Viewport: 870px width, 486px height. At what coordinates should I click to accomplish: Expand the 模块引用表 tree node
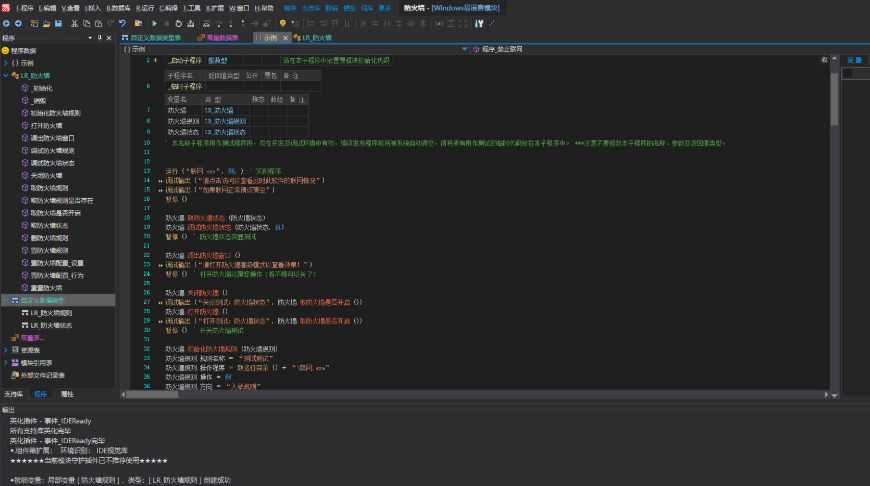tap(6, 363)
